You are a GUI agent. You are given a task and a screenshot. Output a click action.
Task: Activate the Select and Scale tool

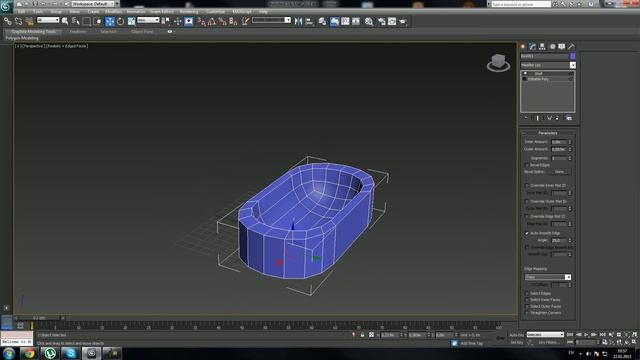pyautogui.click(x=131, y=21)
